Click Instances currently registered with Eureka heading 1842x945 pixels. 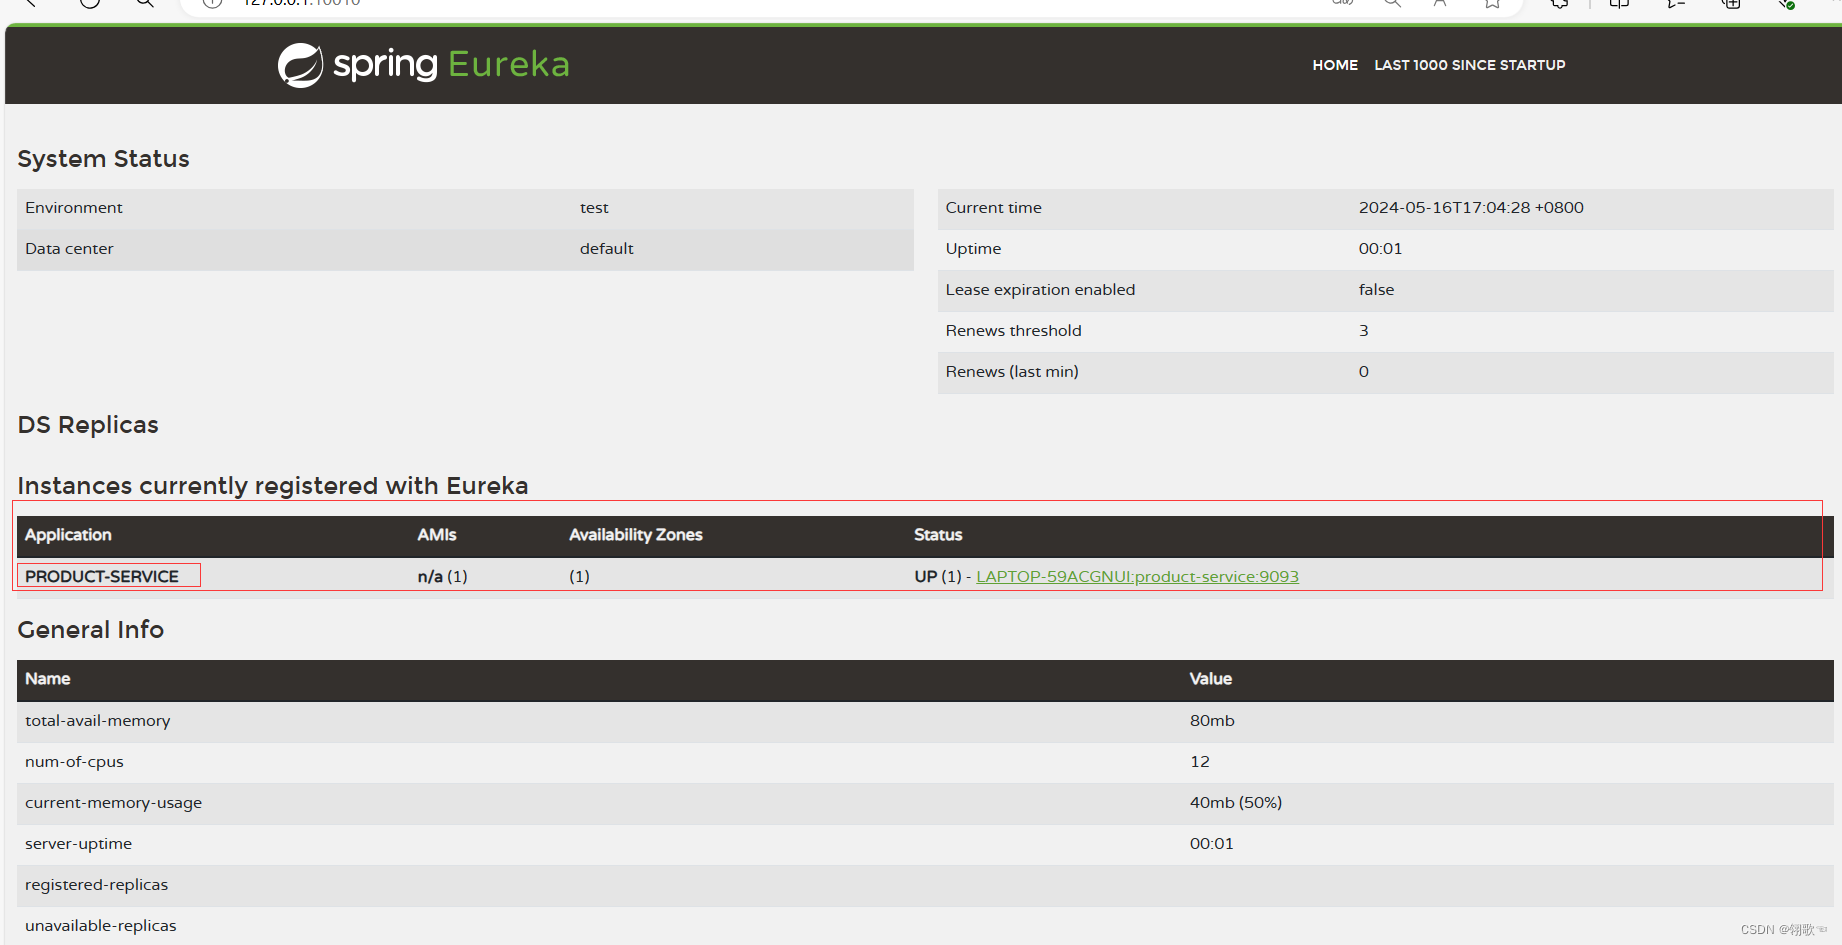pyautogui.click(x=273, y=486)
